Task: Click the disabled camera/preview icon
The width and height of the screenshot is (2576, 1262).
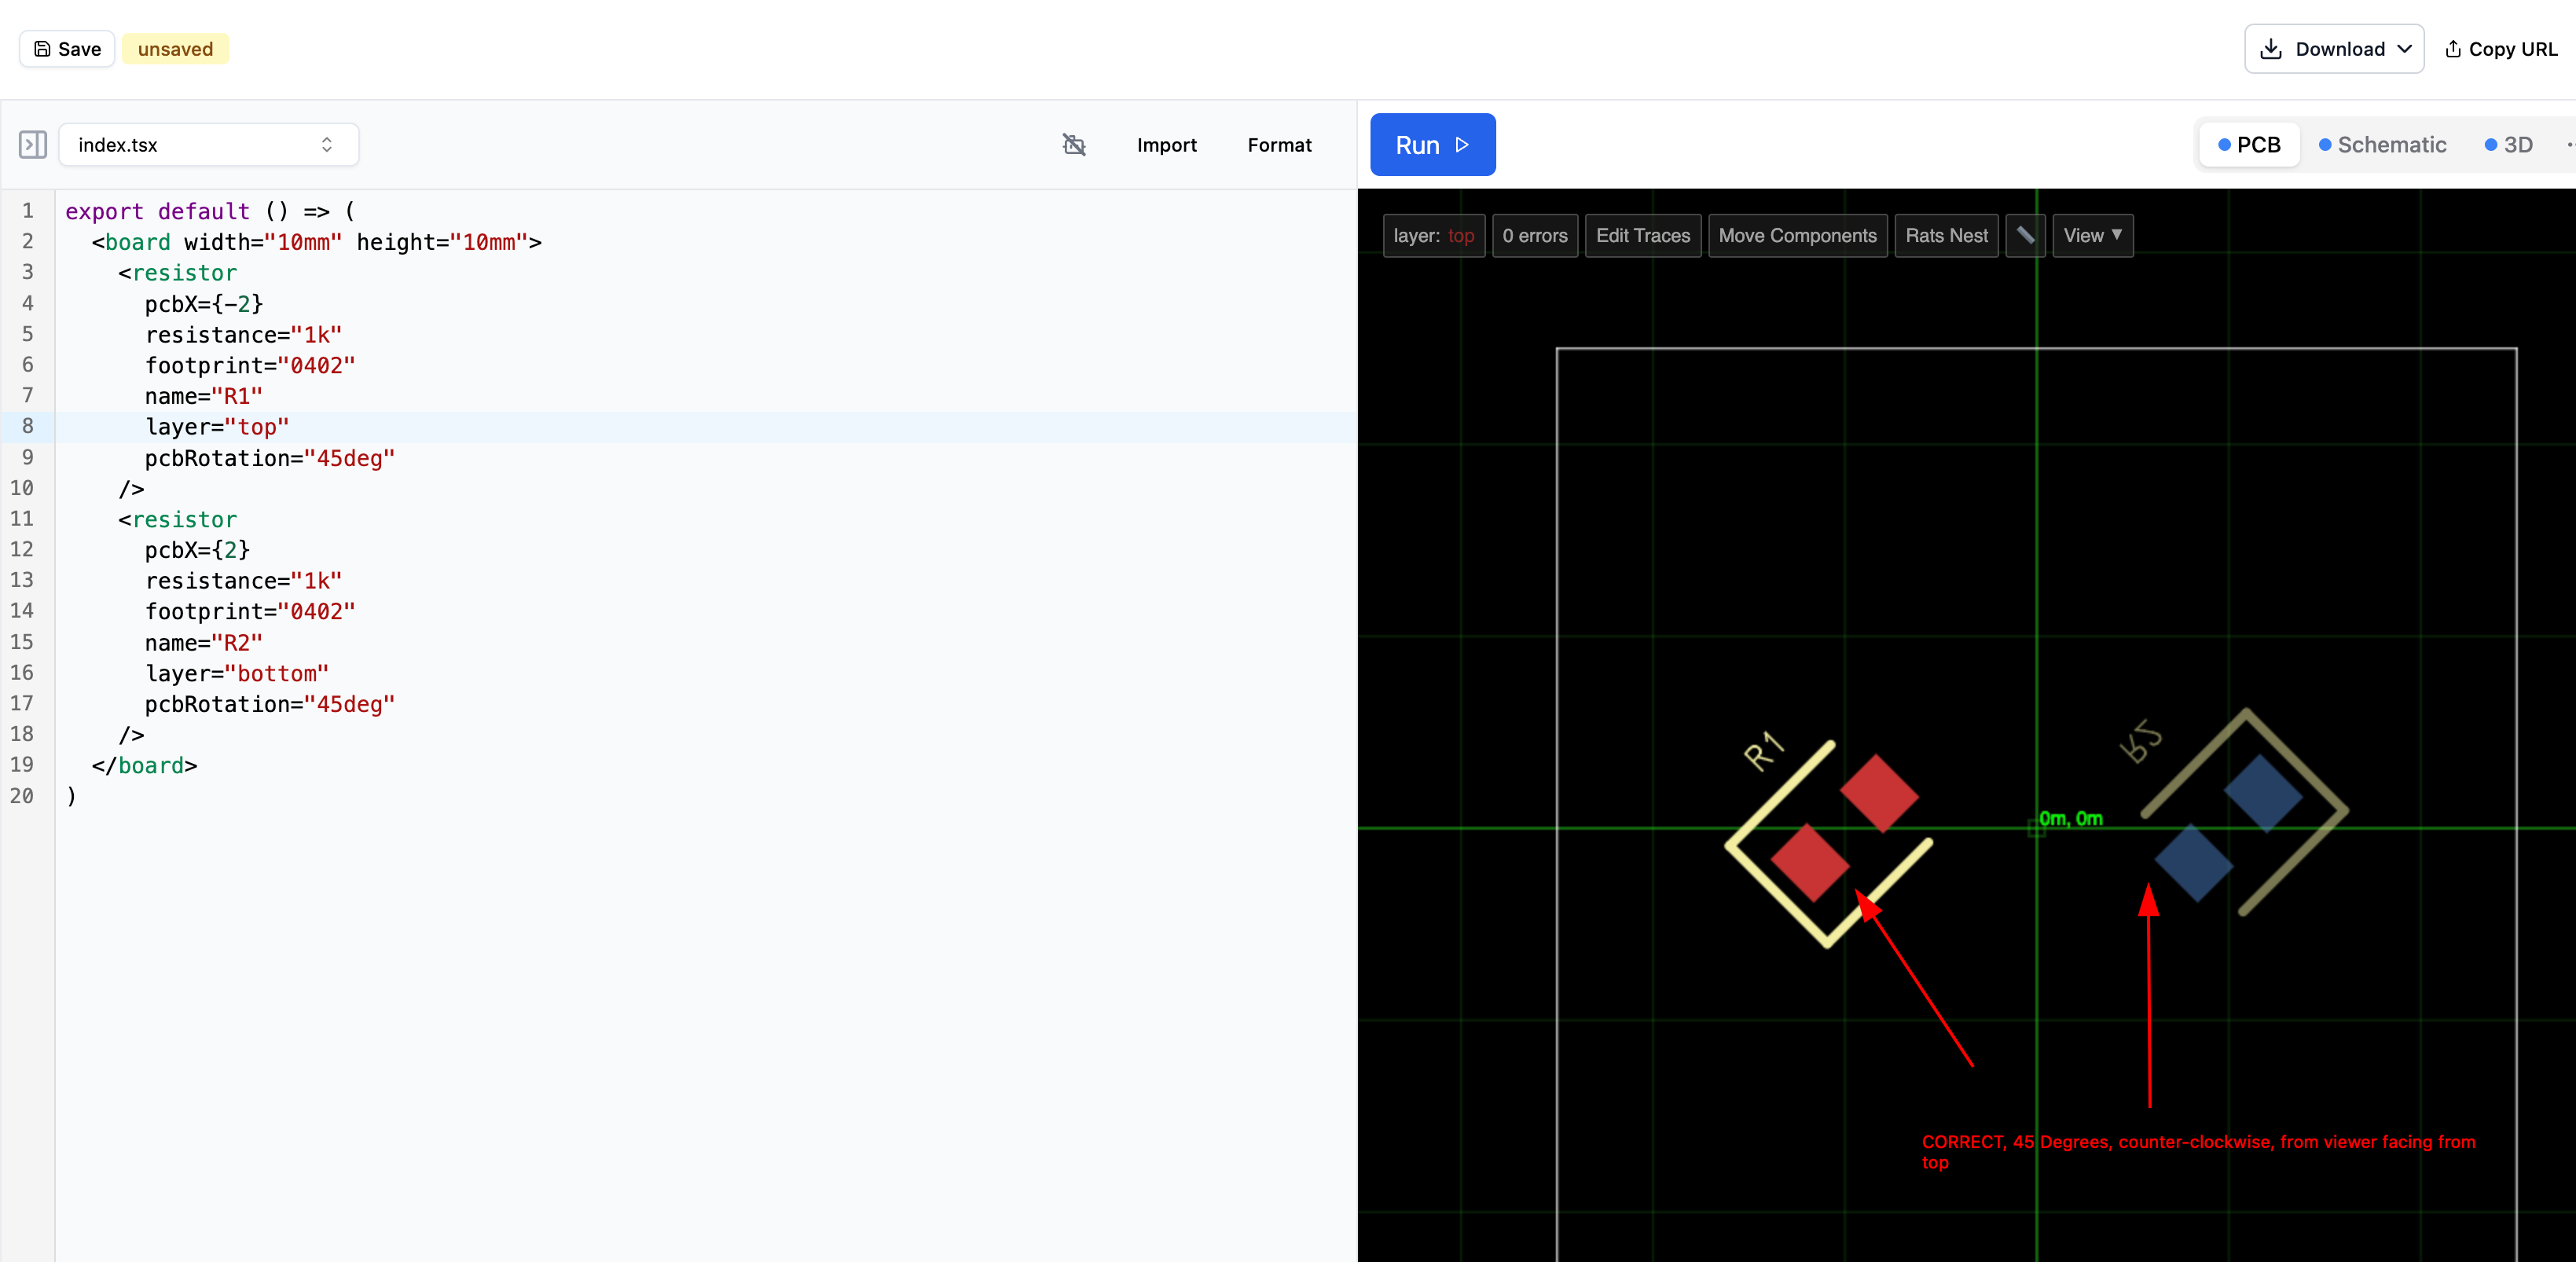Action: tap(1074, 145)
